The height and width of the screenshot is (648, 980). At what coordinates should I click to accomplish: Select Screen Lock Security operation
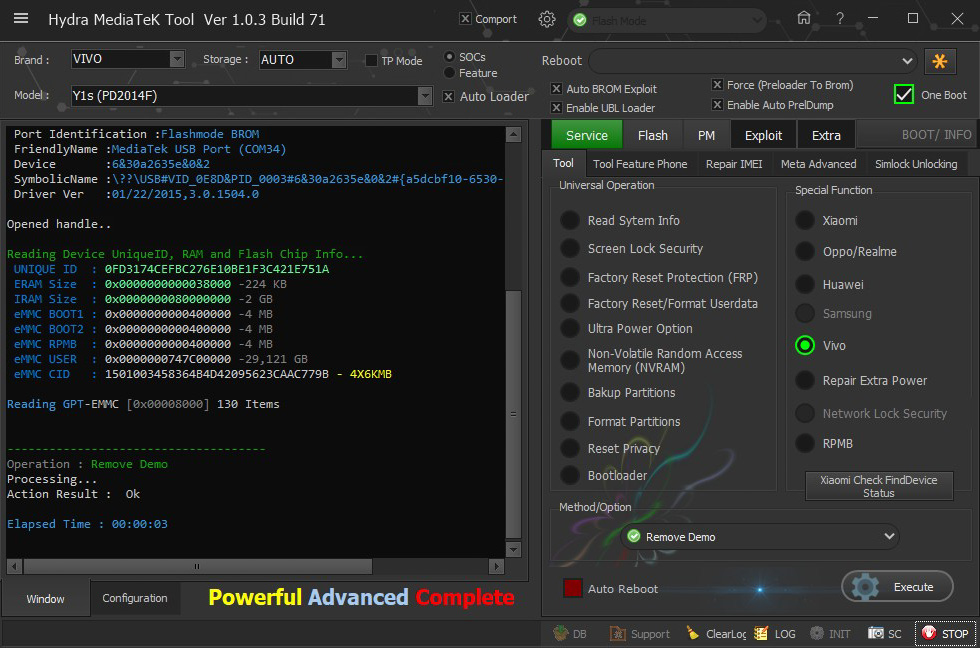click(x=569, y=248)
